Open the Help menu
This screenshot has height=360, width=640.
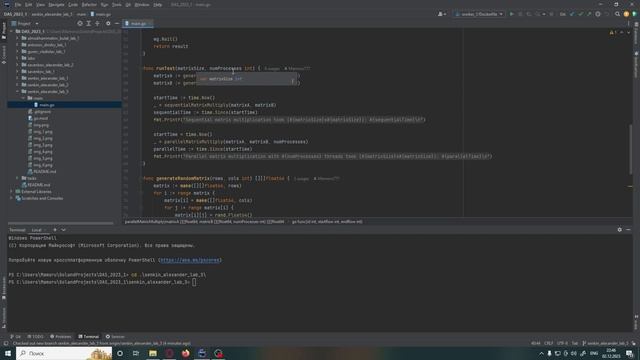158,4
